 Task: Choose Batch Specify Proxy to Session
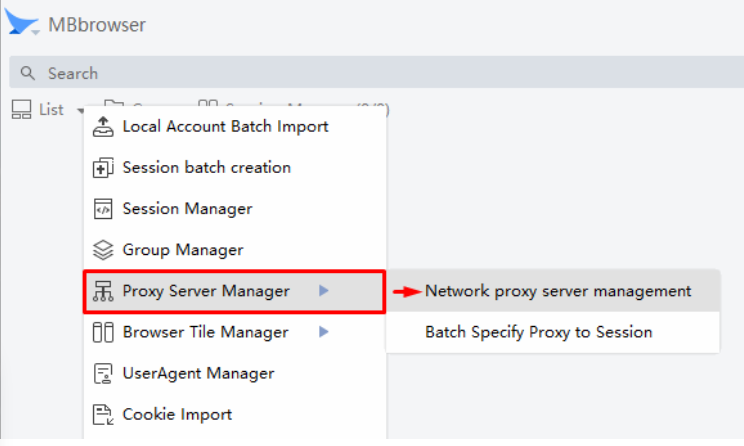point(538,332)
